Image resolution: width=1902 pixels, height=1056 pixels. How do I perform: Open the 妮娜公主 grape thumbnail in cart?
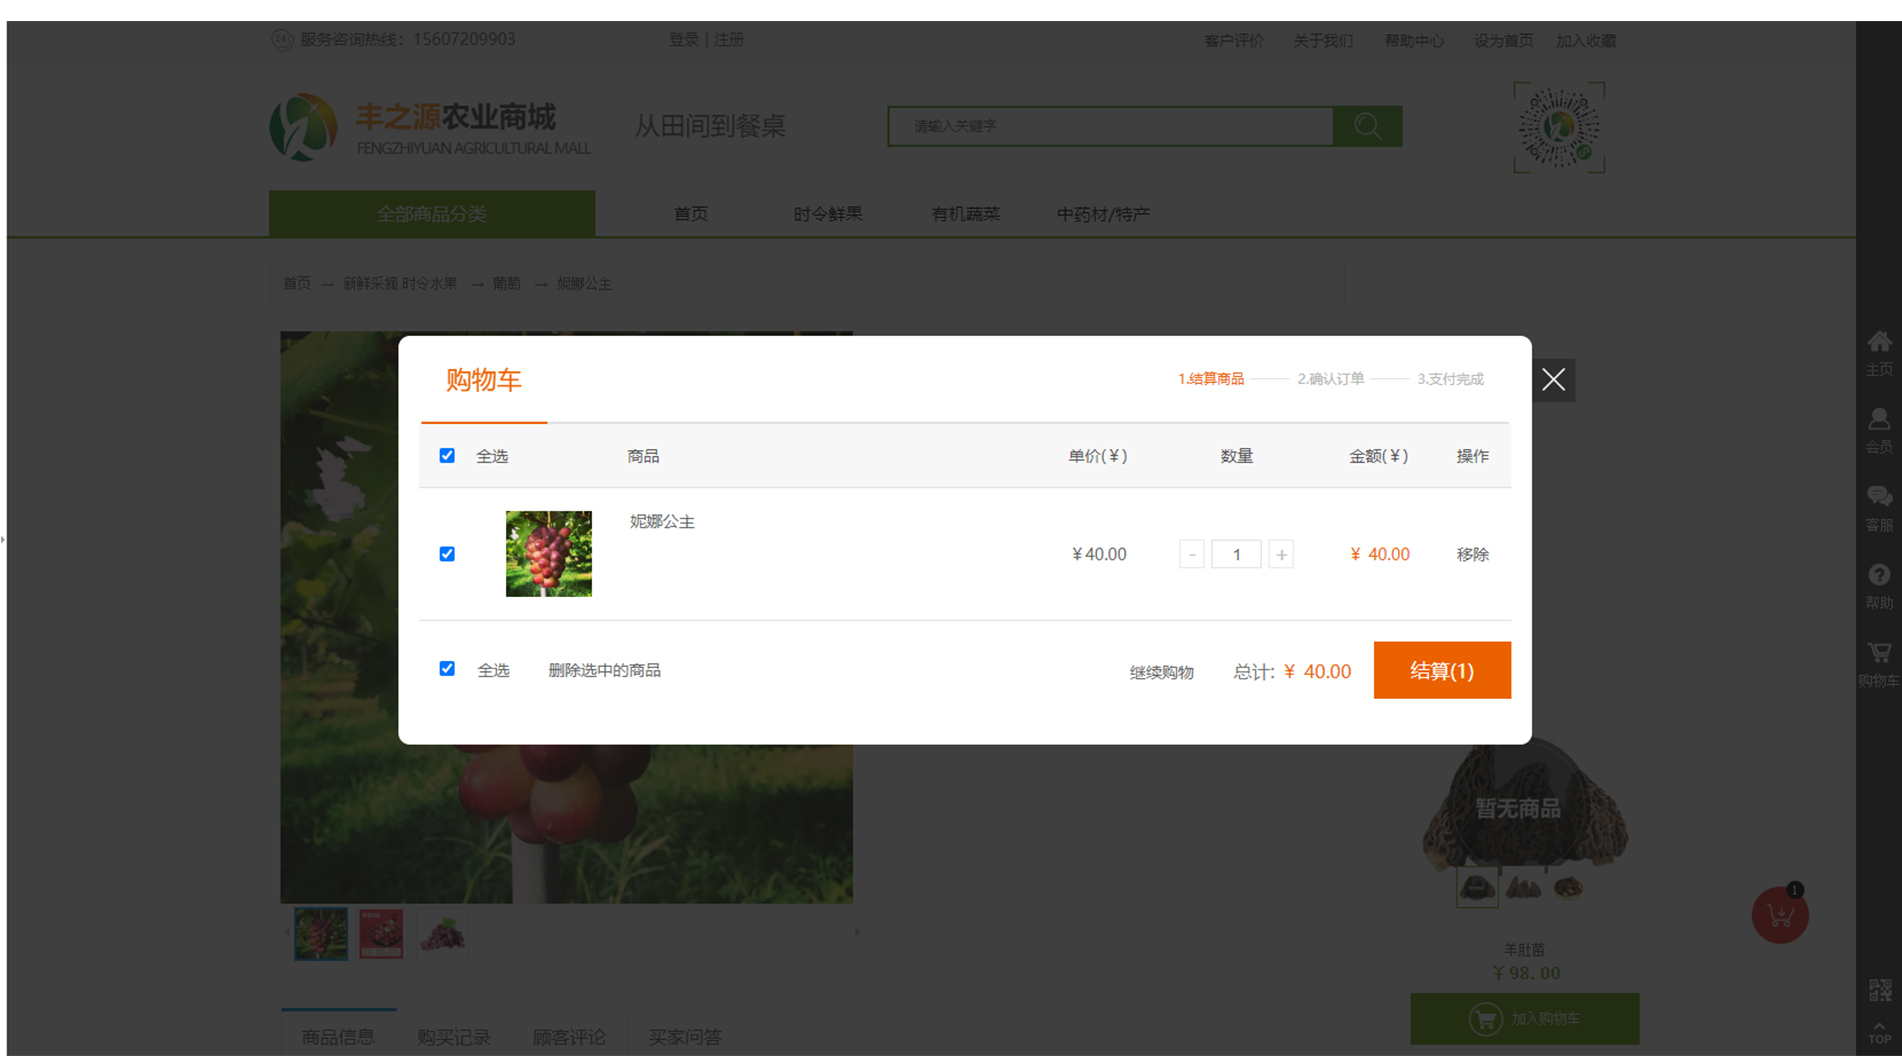click(x=548, y=554)
